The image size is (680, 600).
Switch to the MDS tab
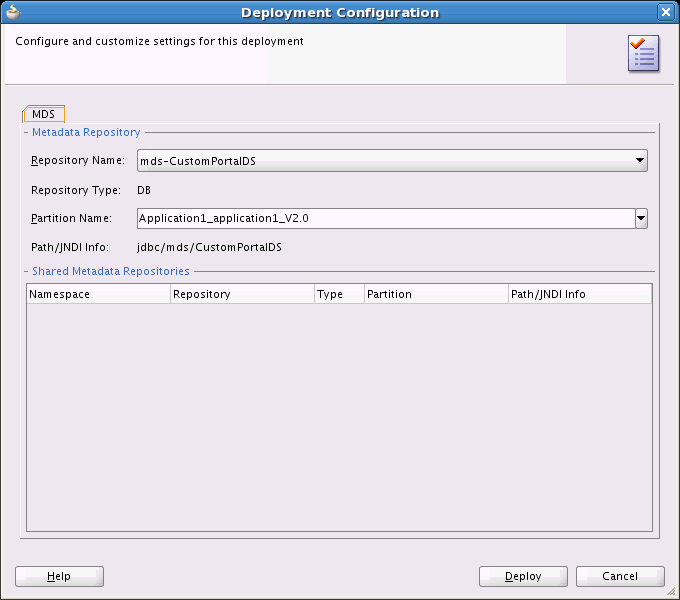click(x=44, y=114)
